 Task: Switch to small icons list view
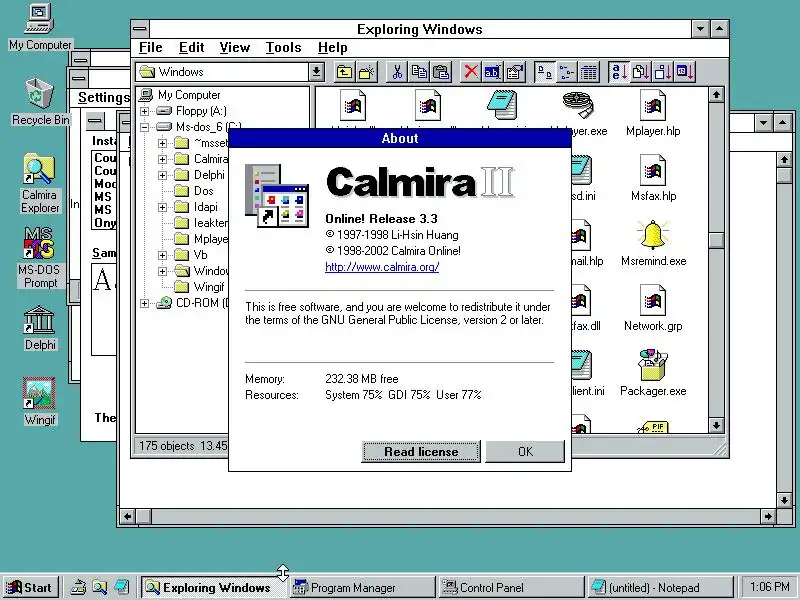click(566, 72)
